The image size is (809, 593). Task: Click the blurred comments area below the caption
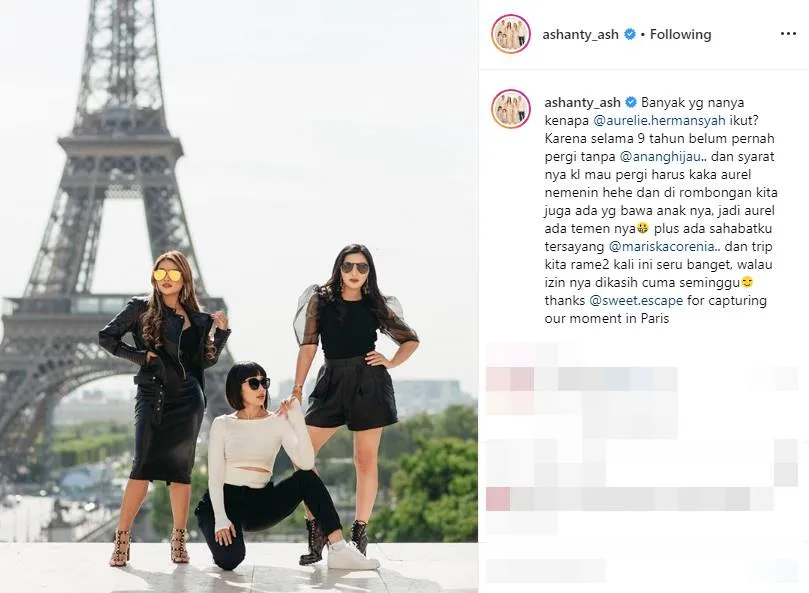pos(642,462)
